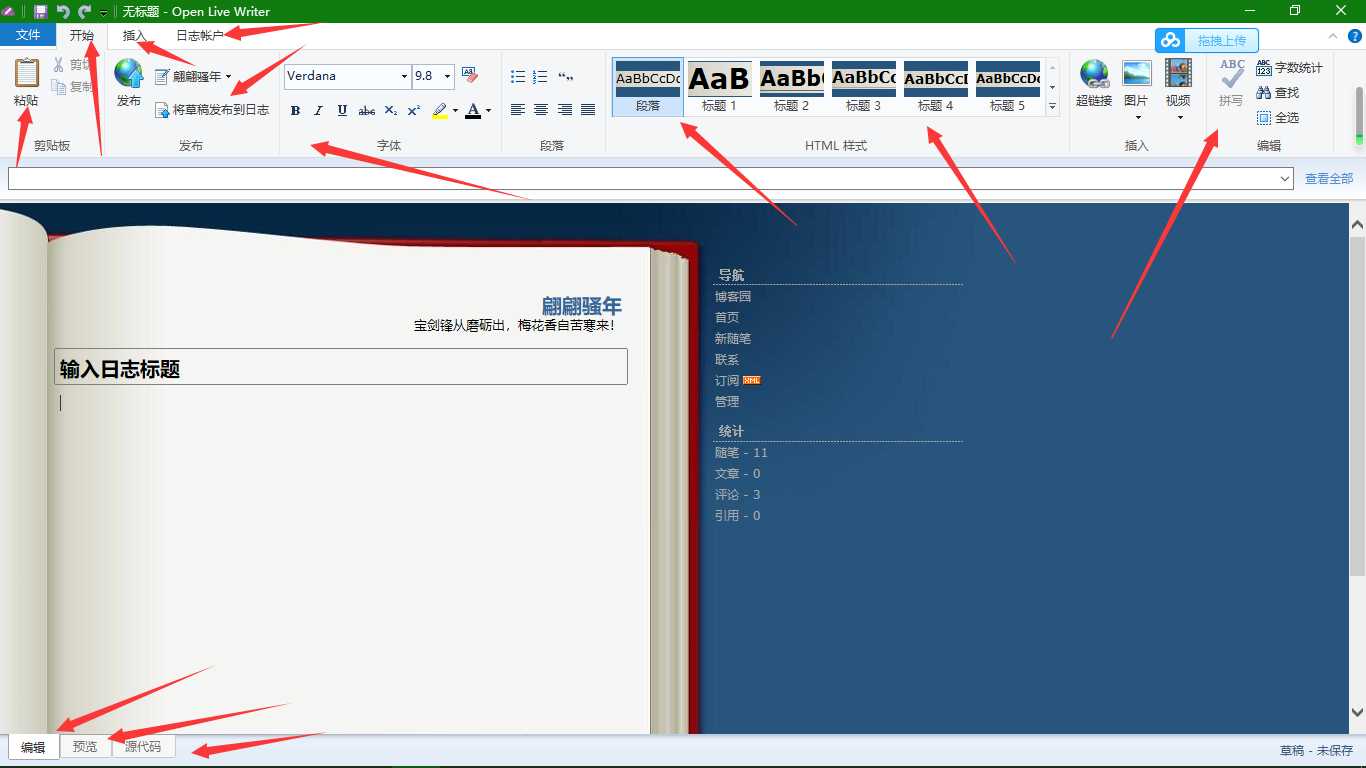Viewport: 1366px width, 768px height.
Task: Click 将草稿发布到日志 post draft button
Action: 212,110
